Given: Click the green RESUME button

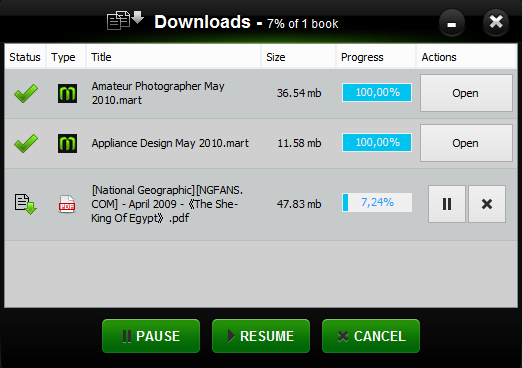Looking at the screenshot, I should 261,336.
